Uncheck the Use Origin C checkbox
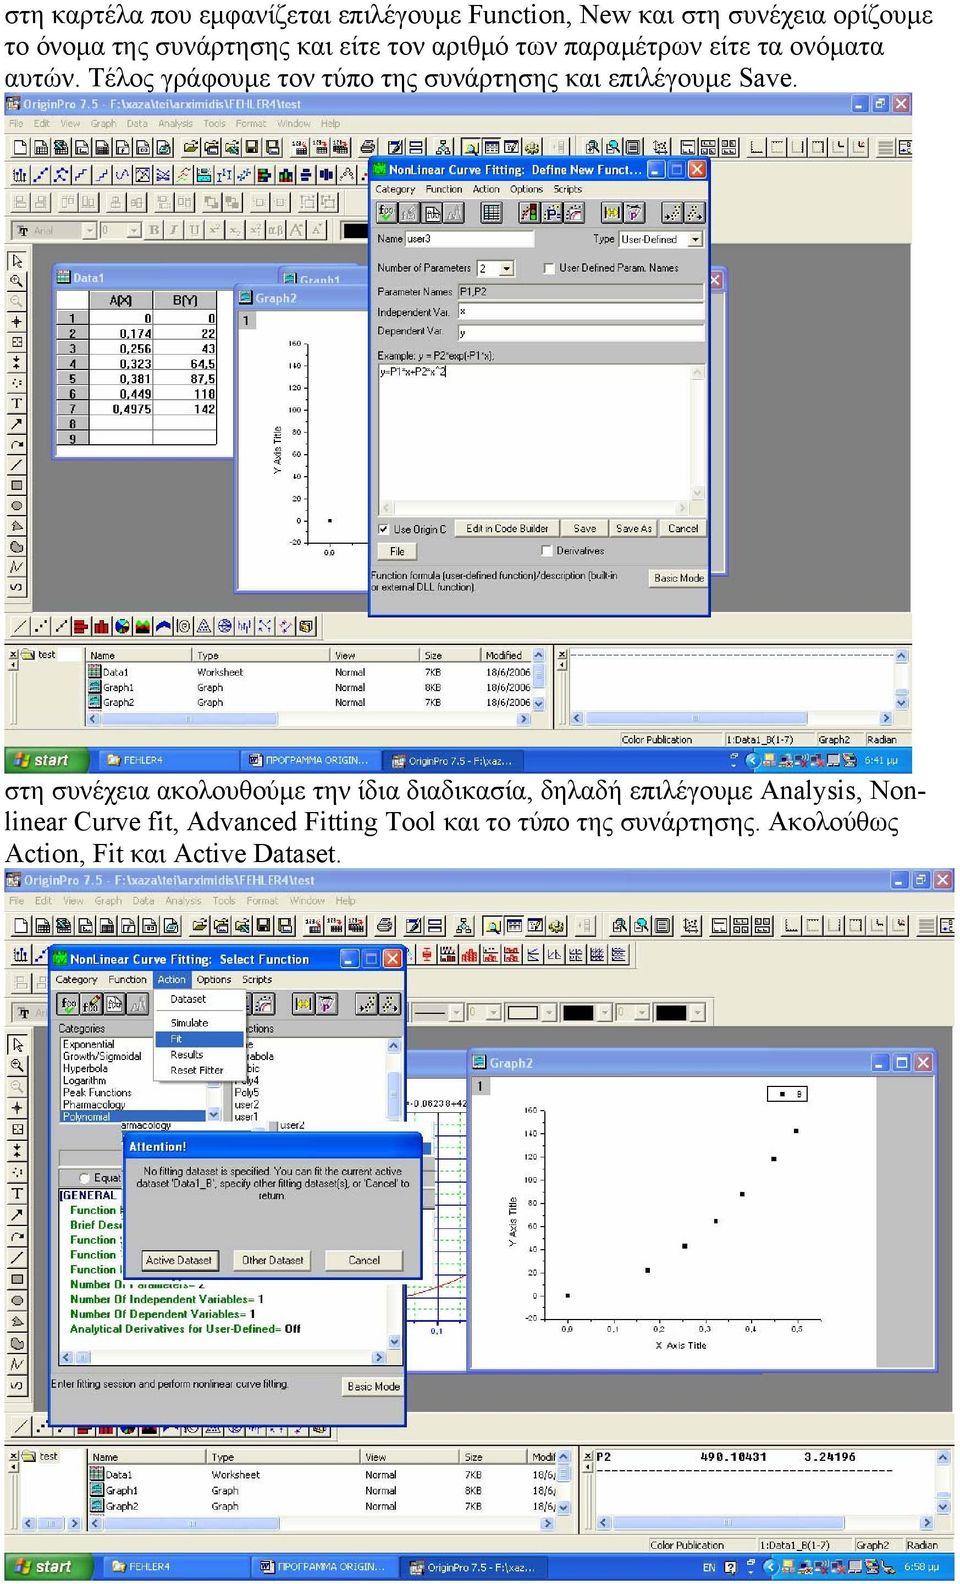960x1584 pixels. [383, 529]
